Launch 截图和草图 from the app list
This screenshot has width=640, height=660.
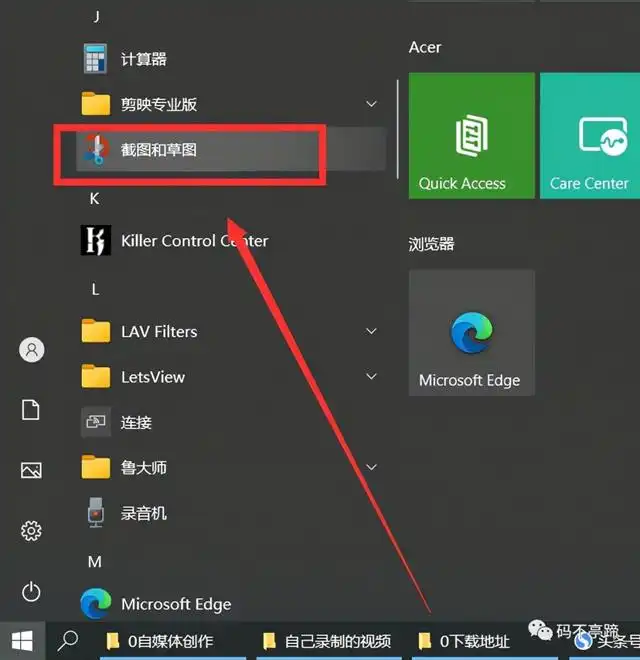[x=231, y=149]
